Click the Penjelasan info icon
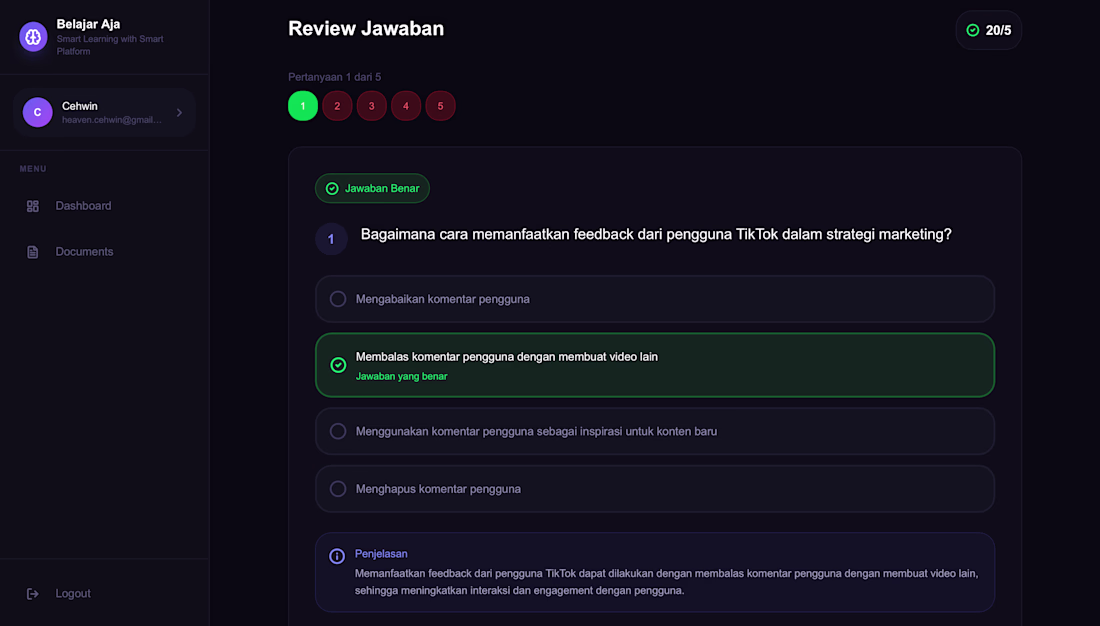The image size is (1100, 626). [337, 556]
